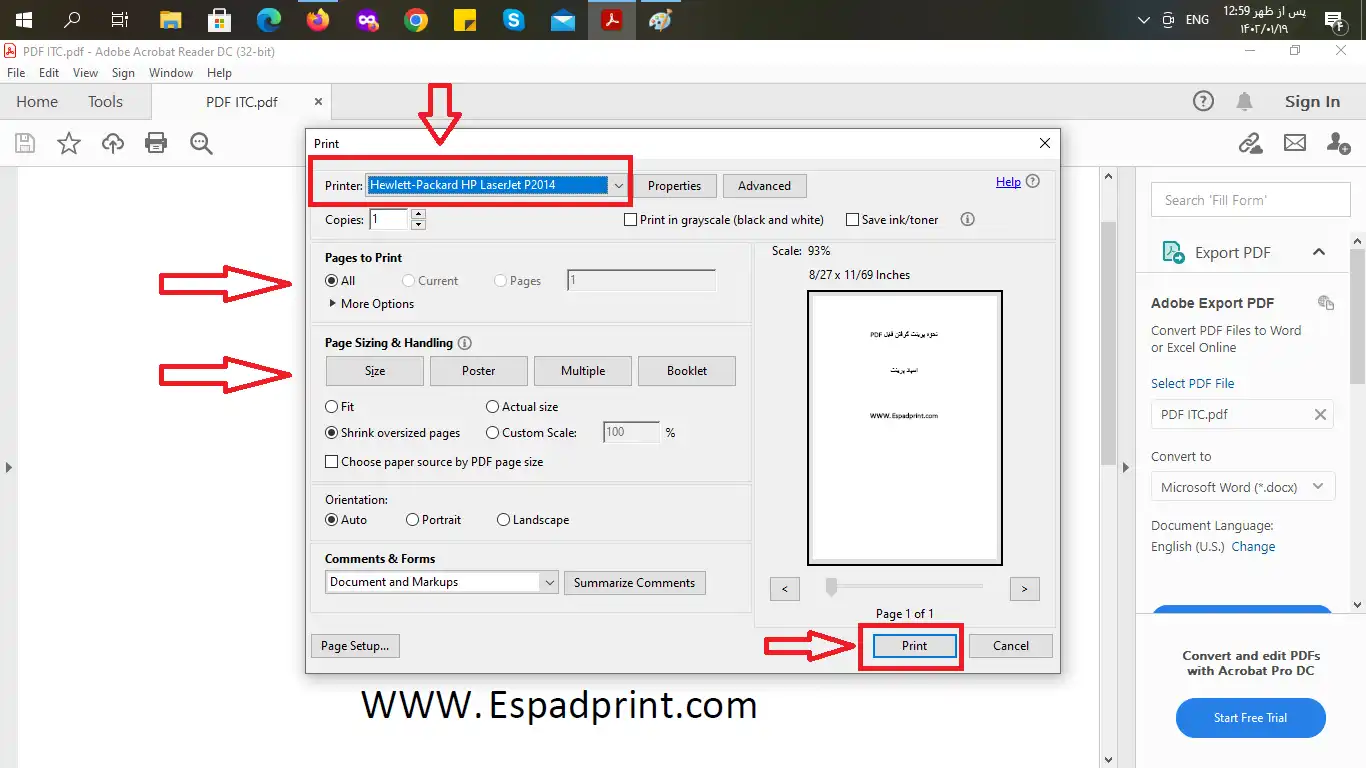Open Skype from taskbar
The width and height of the screenshot is (1366, 768).
click(514, 19)
